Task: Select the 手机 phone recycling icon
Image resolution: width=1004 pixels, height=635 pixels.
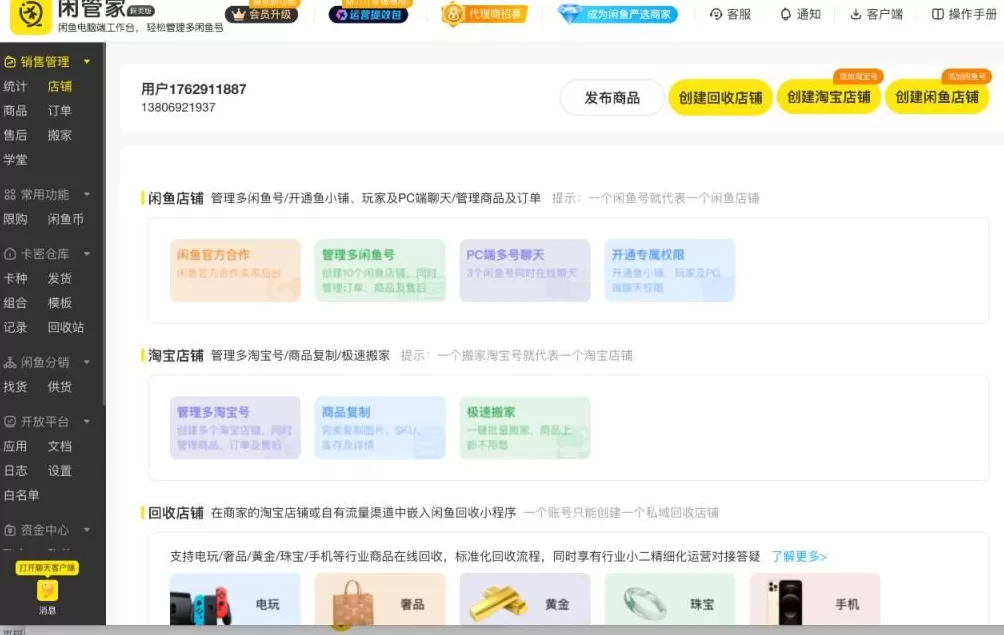Action: click(787, 601)
